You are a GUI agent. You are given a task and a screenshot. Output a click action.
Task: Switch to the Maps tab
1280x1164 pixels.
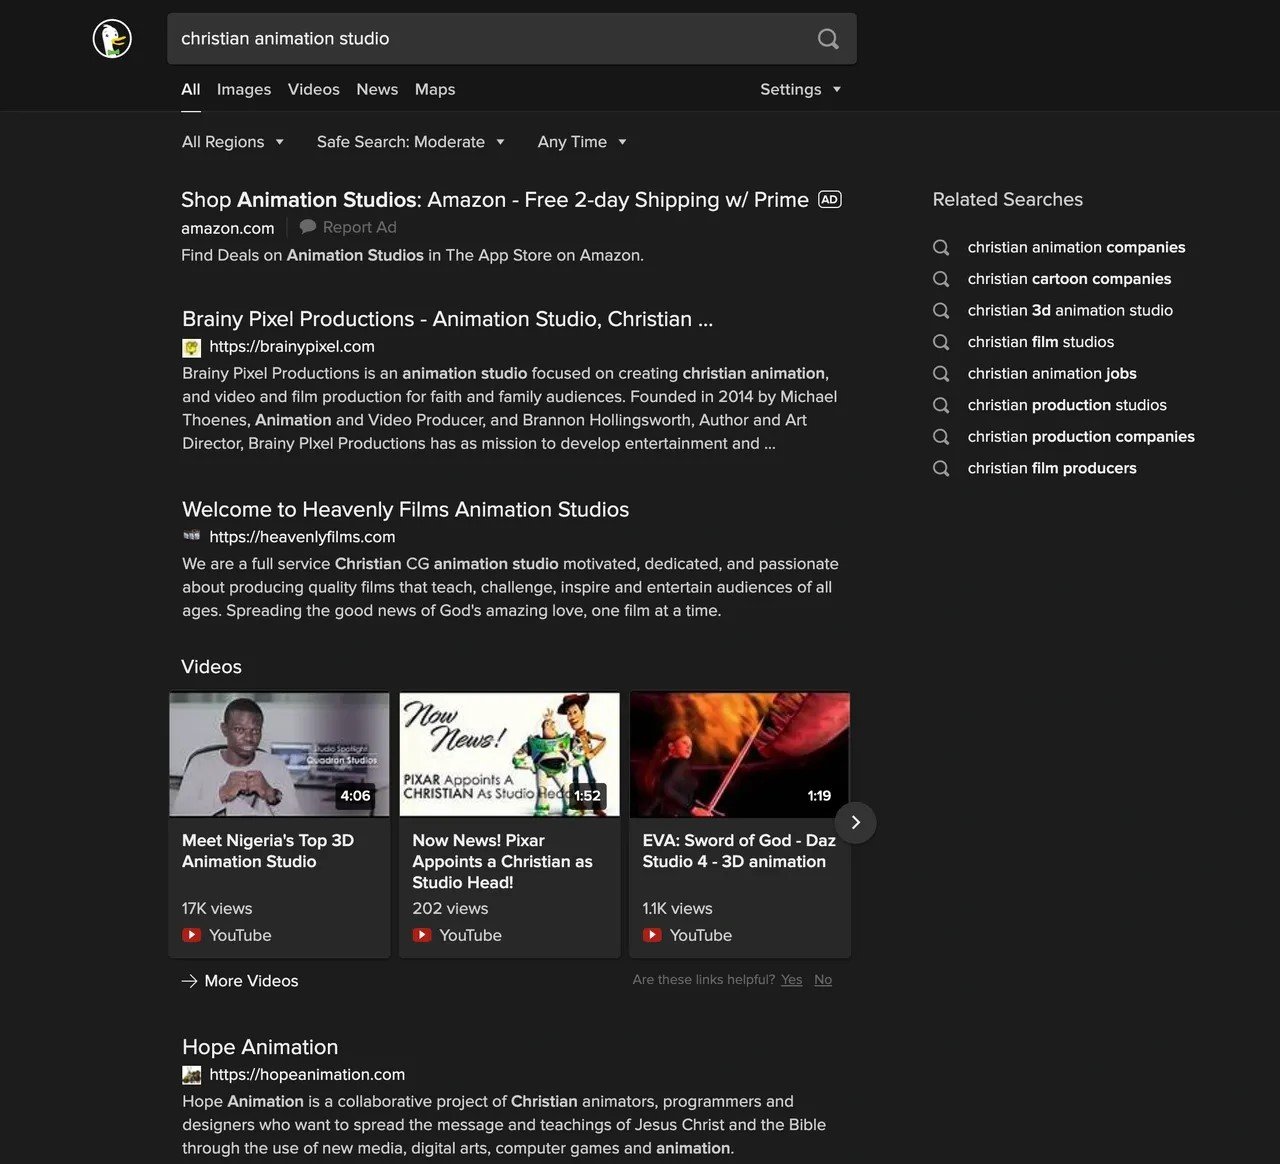[x=435, y=89]
